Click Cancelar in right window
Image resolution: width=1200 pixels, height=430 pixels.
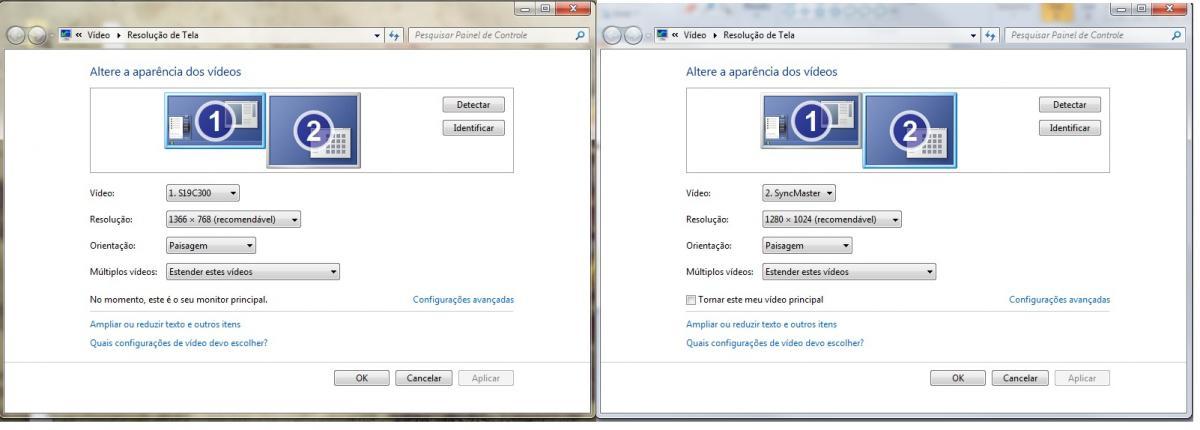tap(1020, 378)
